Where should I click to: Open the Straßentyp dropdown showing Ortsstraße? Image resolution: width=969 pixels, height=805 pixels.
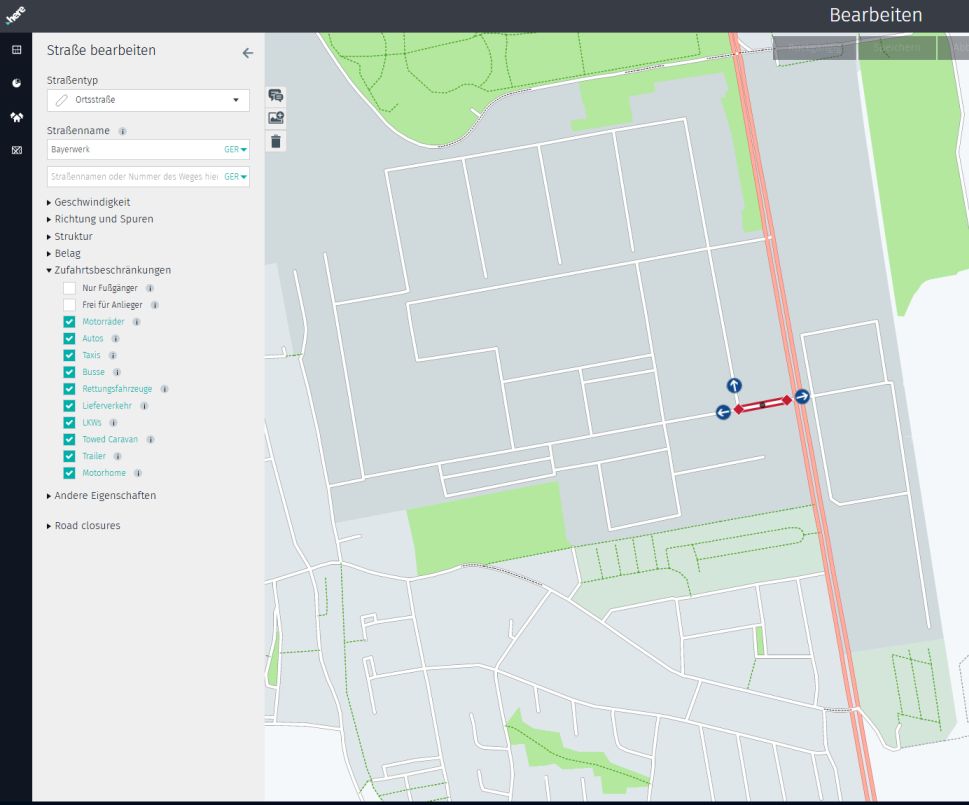tap(148, 100)
